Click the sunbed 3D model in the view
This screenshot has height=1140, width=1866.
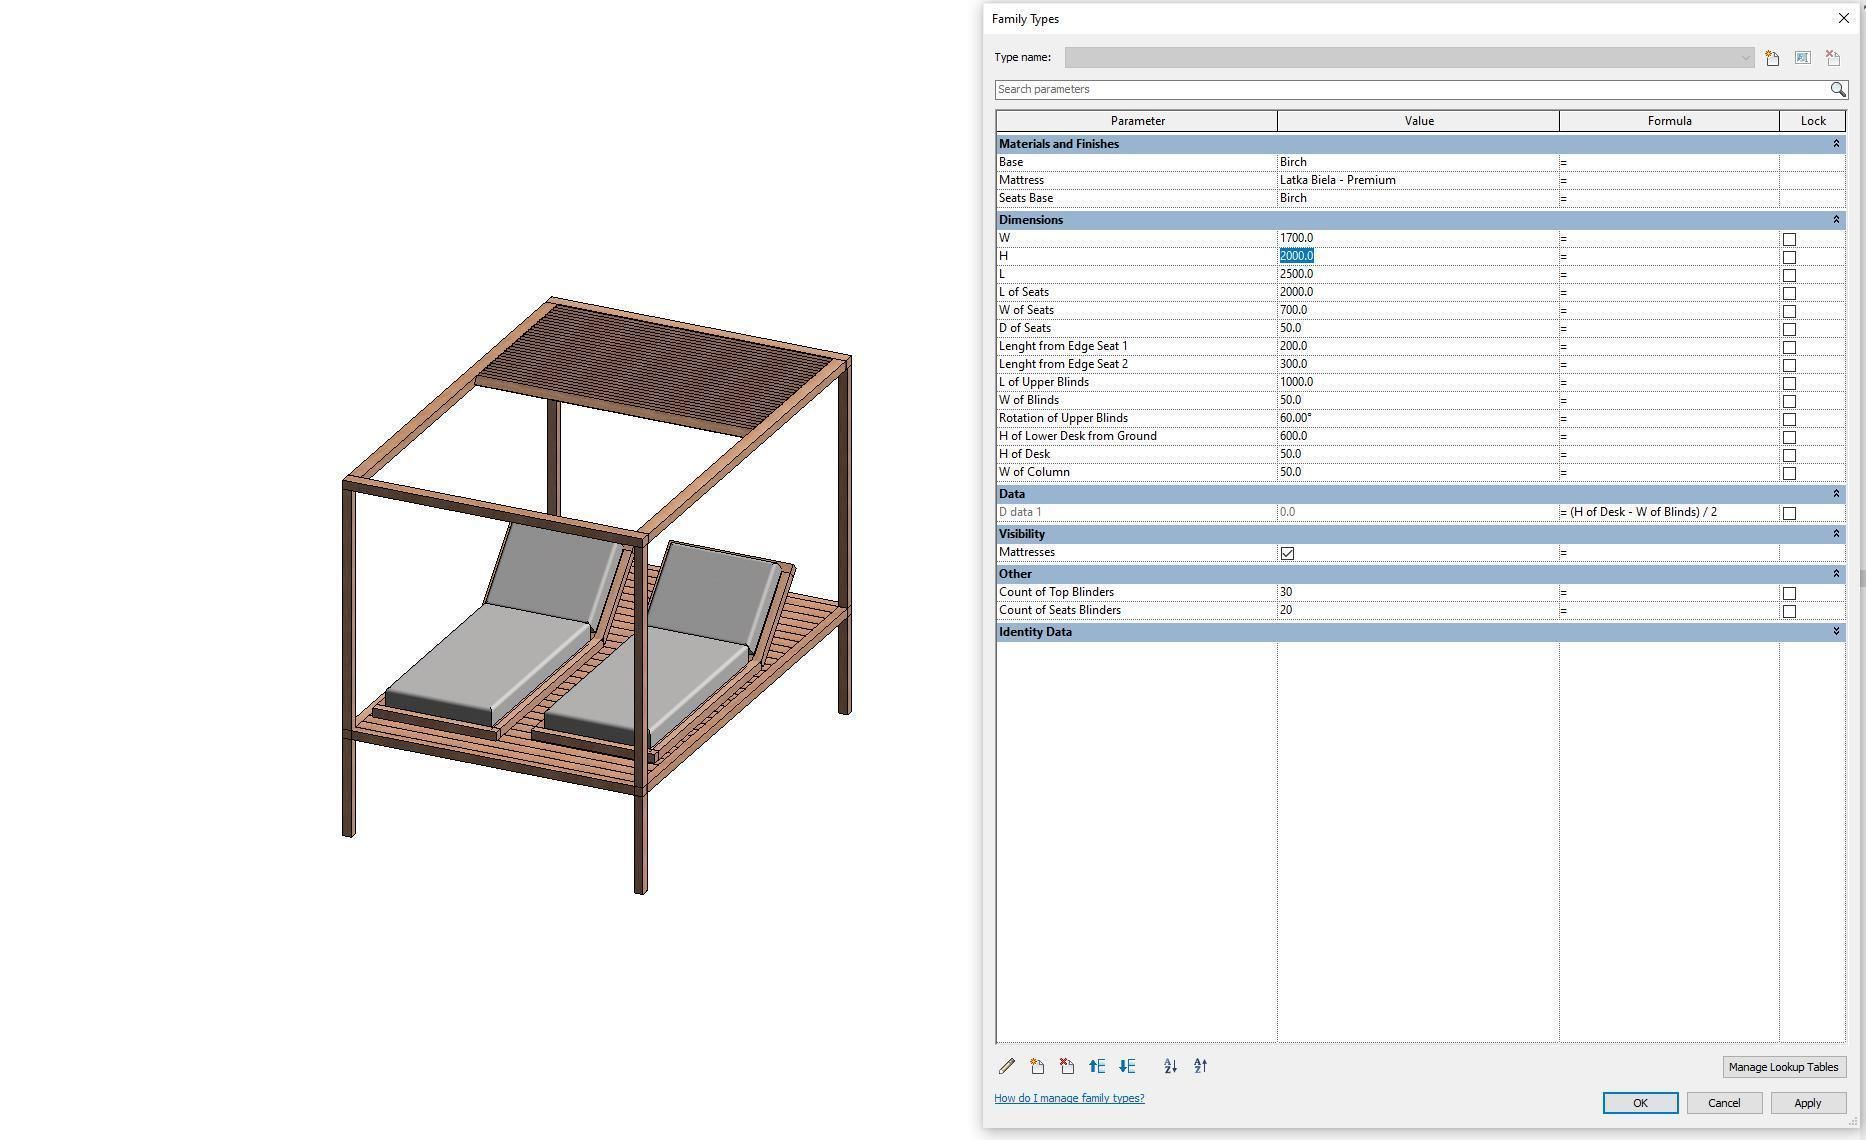click(596, 596)
